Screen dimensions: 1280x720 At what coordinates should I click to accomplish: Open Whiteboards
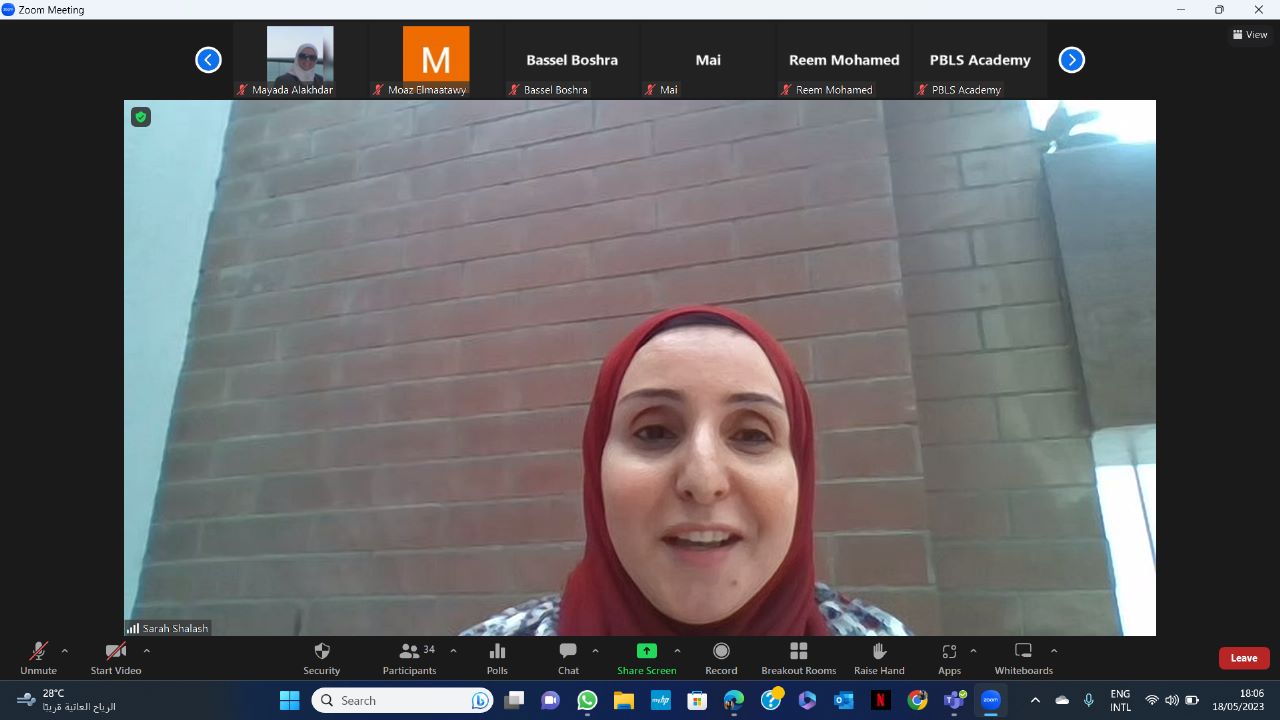[1023, 658]
